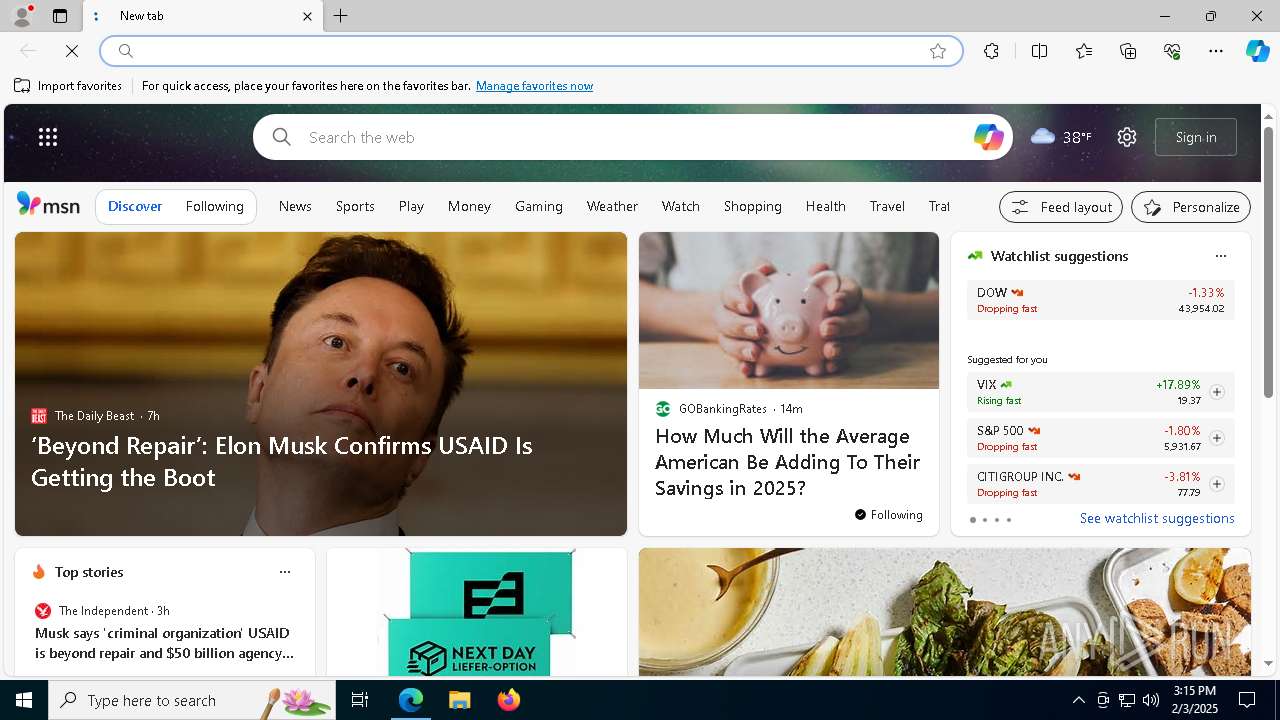Open weather showing 38°F
This screenshot has height=720, width=1280.
coord(1061,137)
